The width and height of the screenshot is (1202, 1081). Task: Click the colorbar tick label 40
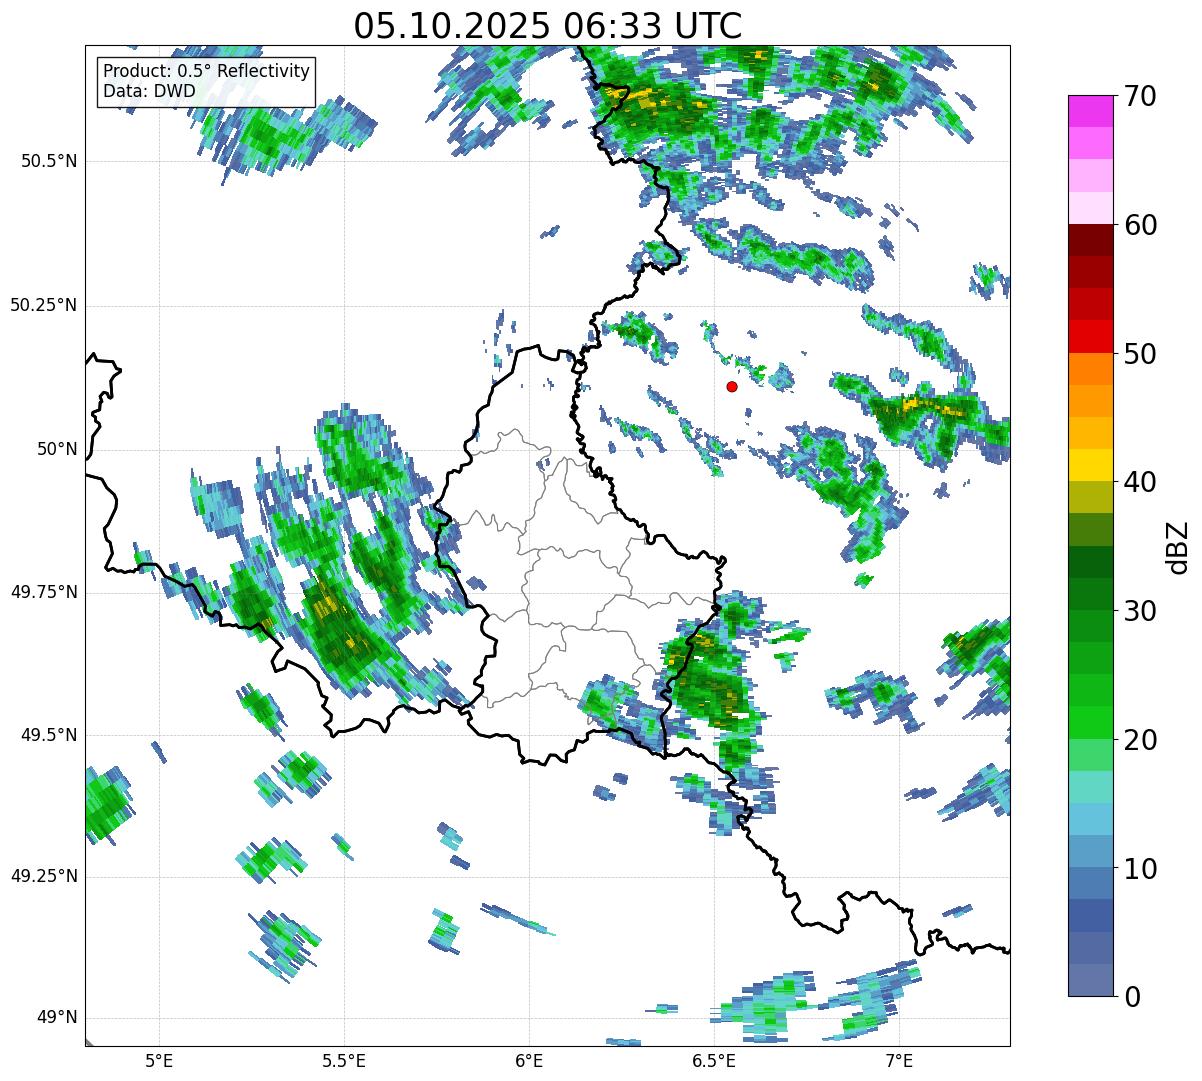pyautogui.click(x=1140, y=482)
